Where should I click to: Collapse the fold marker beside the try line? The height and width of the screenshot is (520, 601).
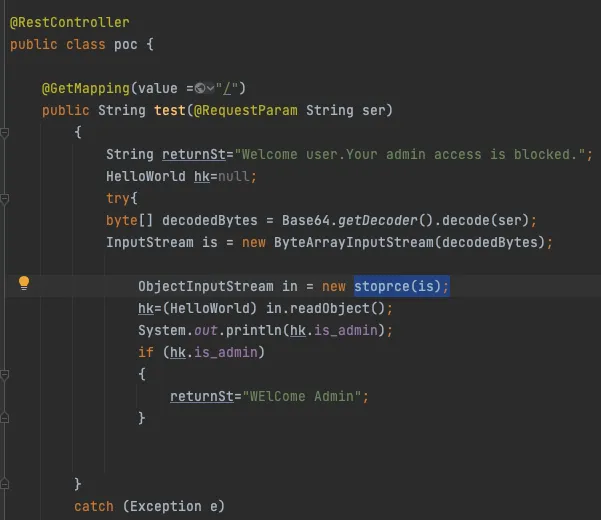click(x=4, y=199)
